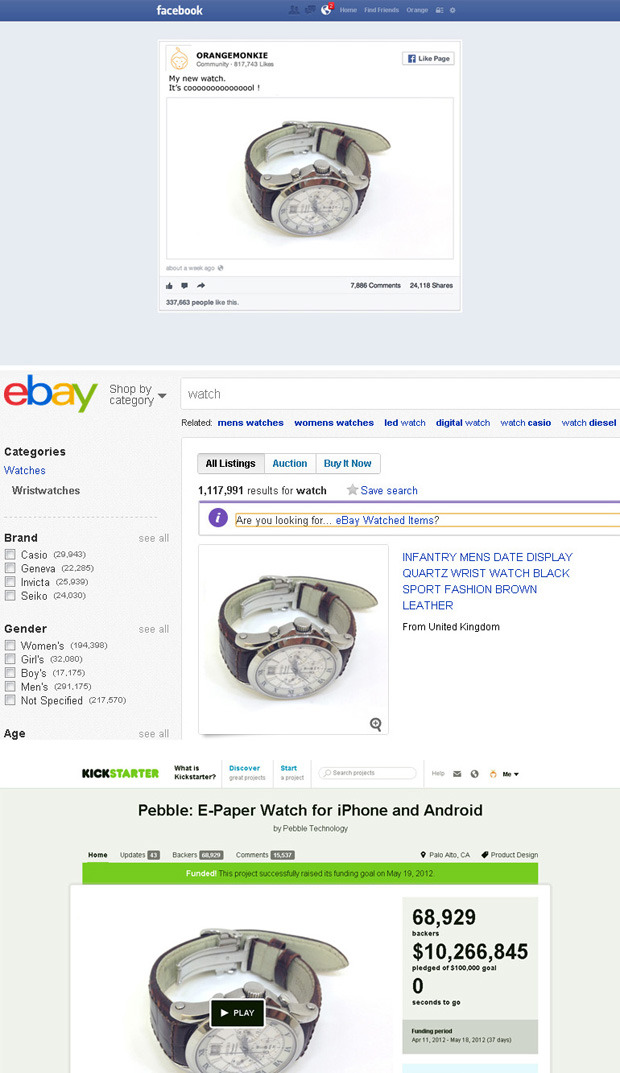The image size is (620, 1073).
Task: Click the magnifier zoom icon on eBay listing image
Action: click(x=376, y=724)
